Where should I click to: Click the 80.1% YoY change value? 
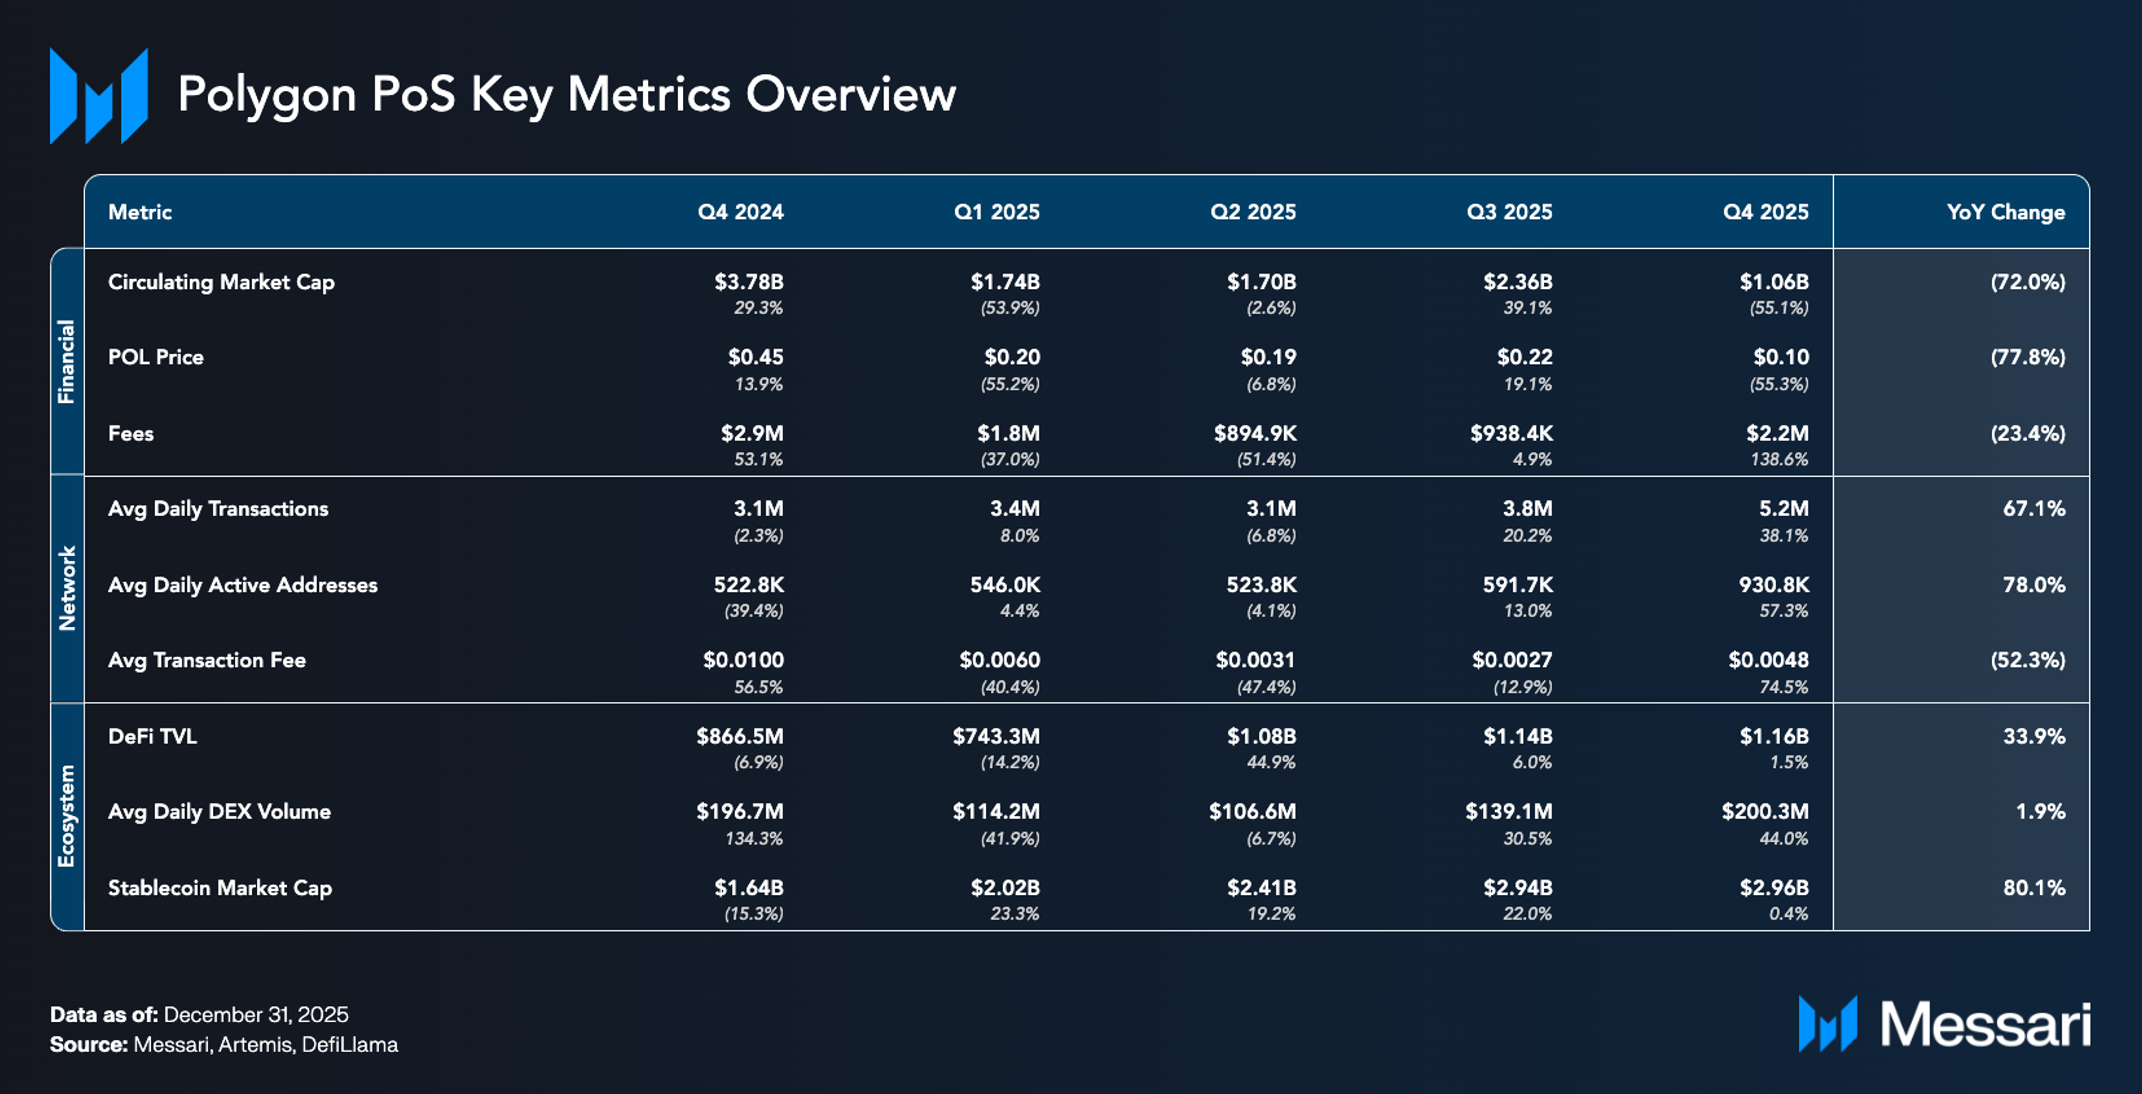pos(2033,888)
